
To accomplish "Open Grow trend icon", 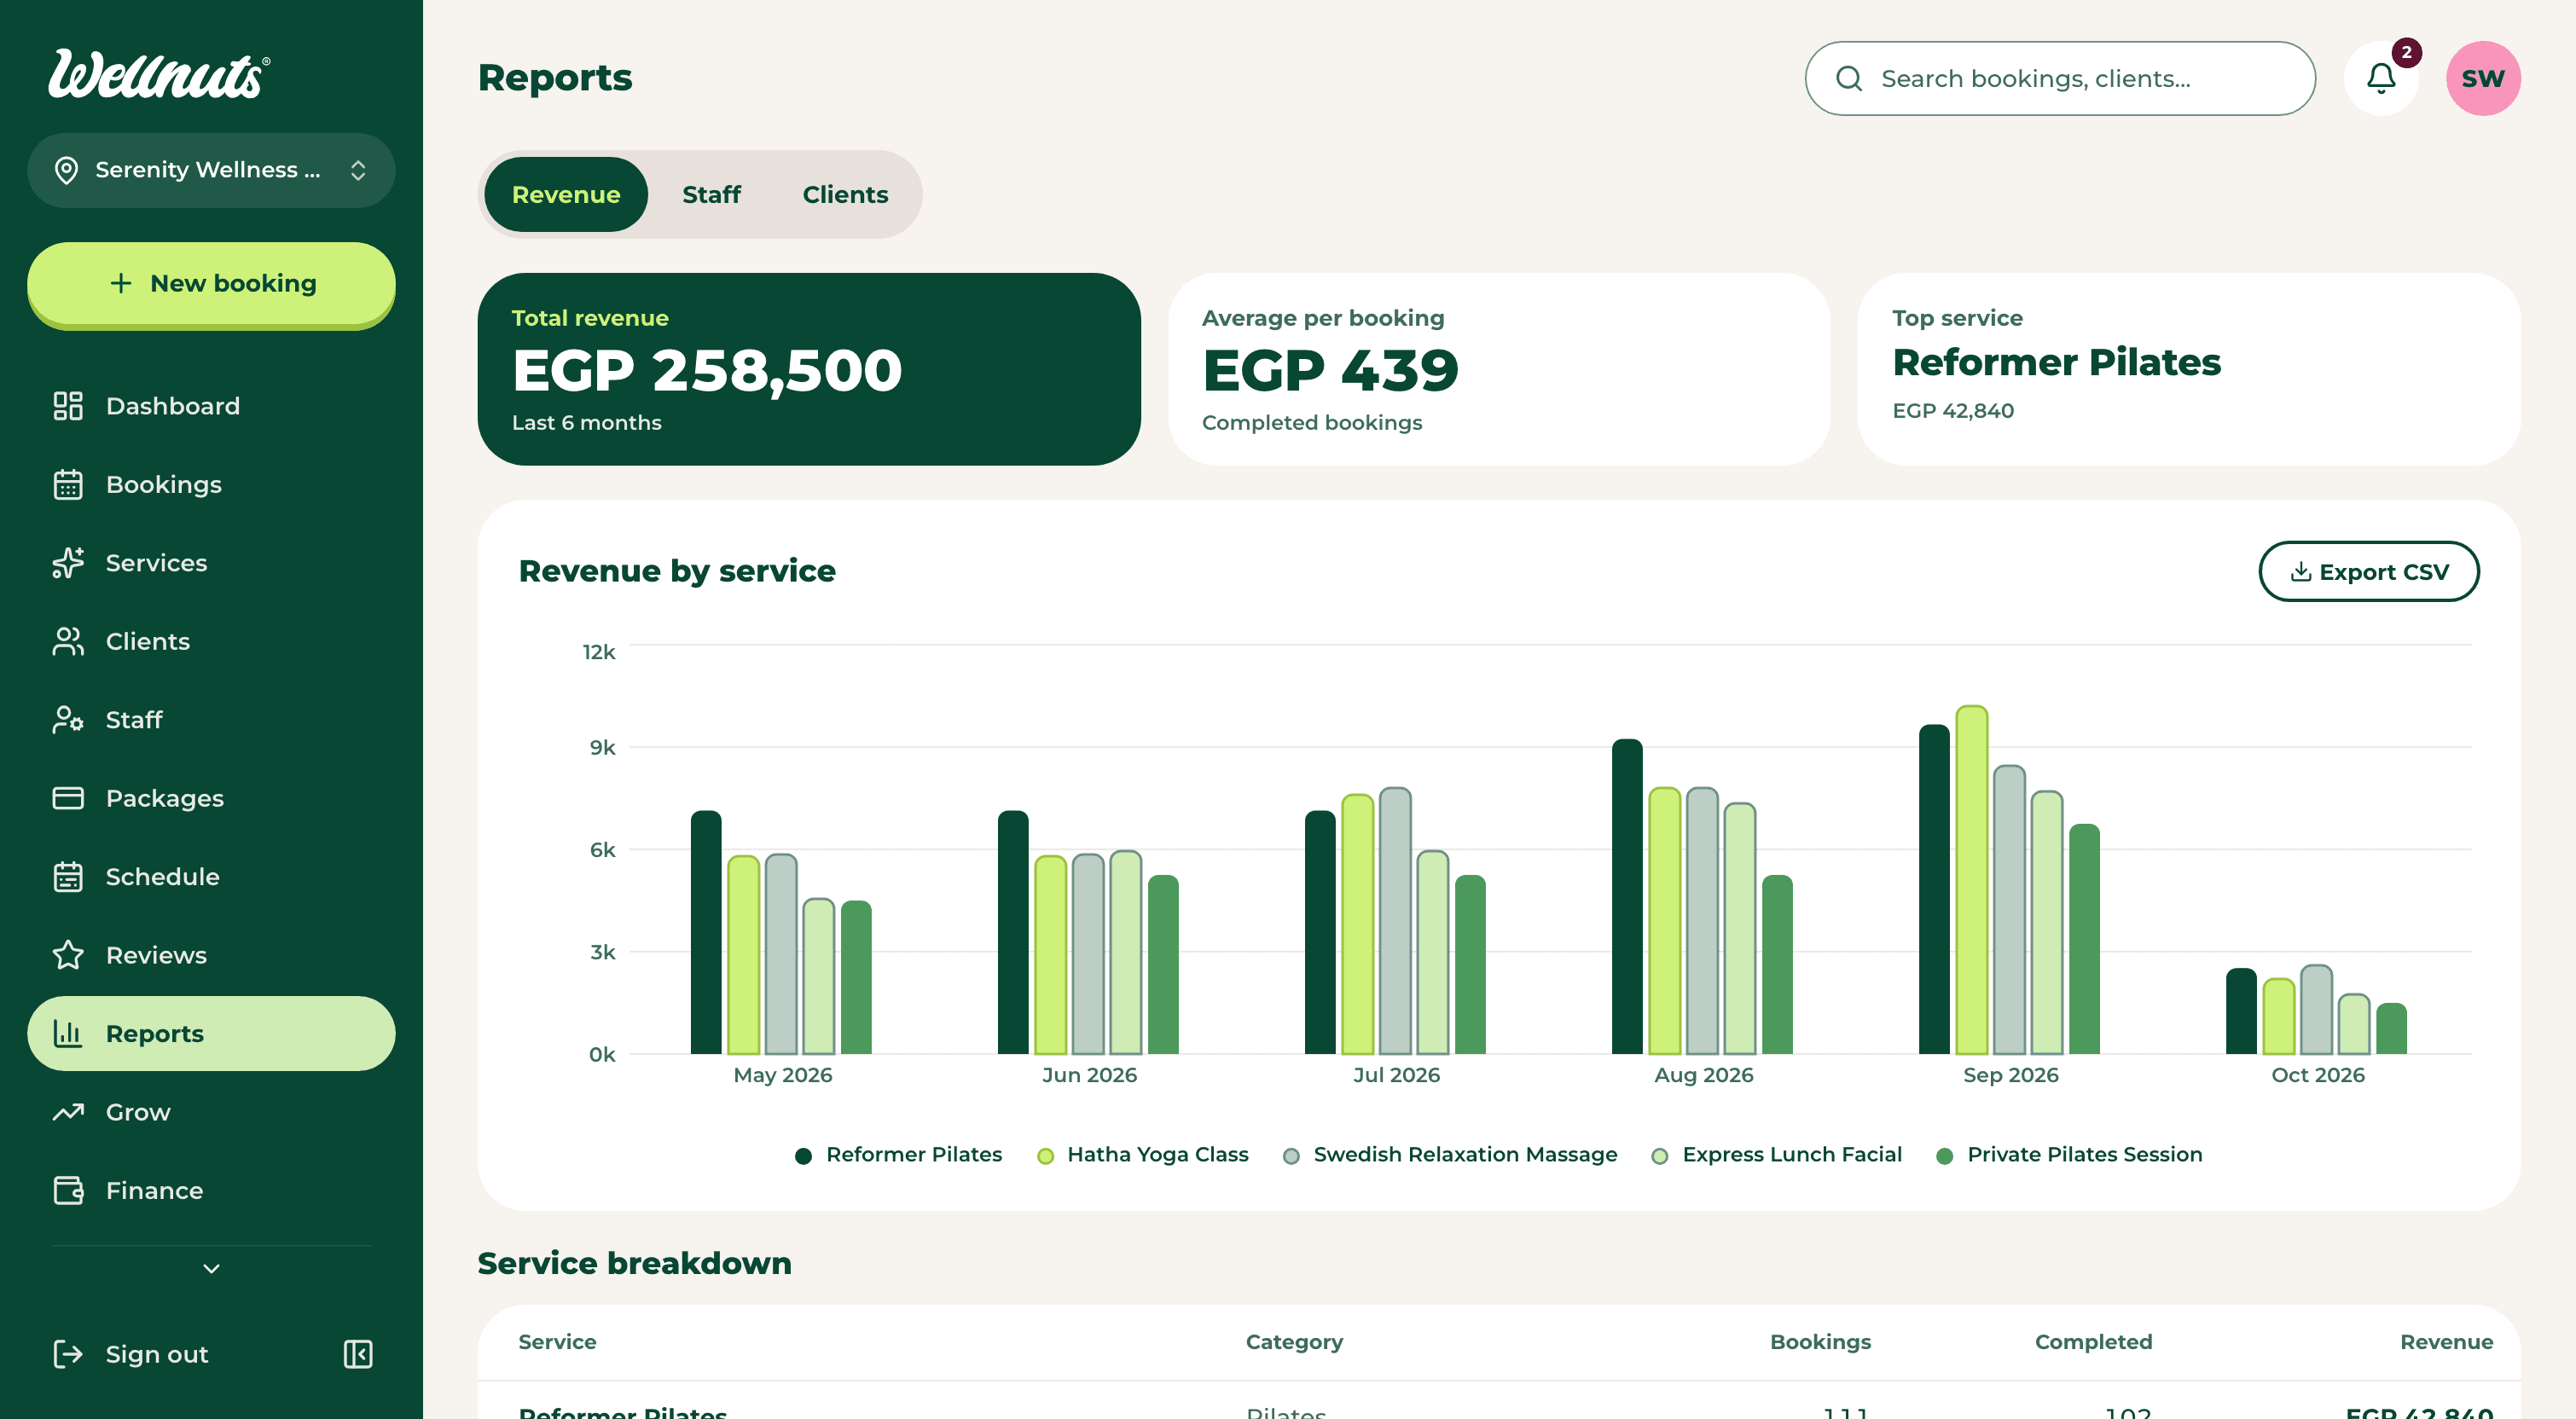I will coord(68,1112).
